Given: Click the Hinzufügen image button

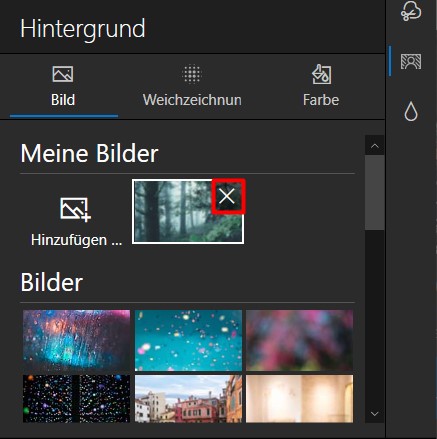Looking at the screenshot, I should tap(76, 221).
